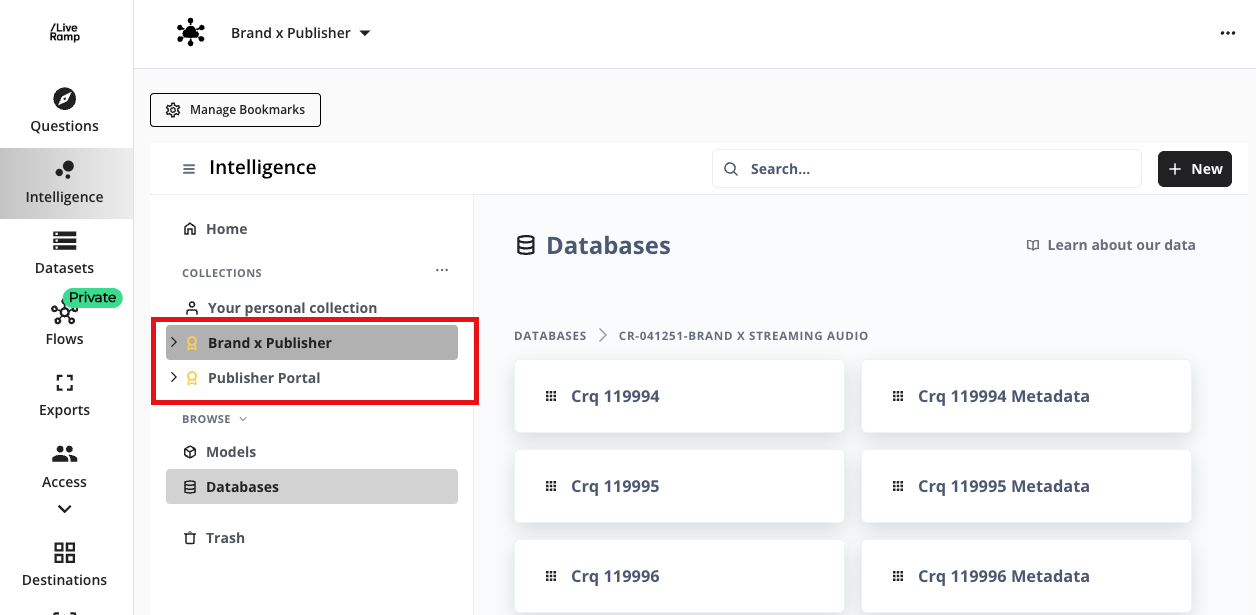Click the Manage Bookmarks button
1256x615 pixels.
coord(235,110)
